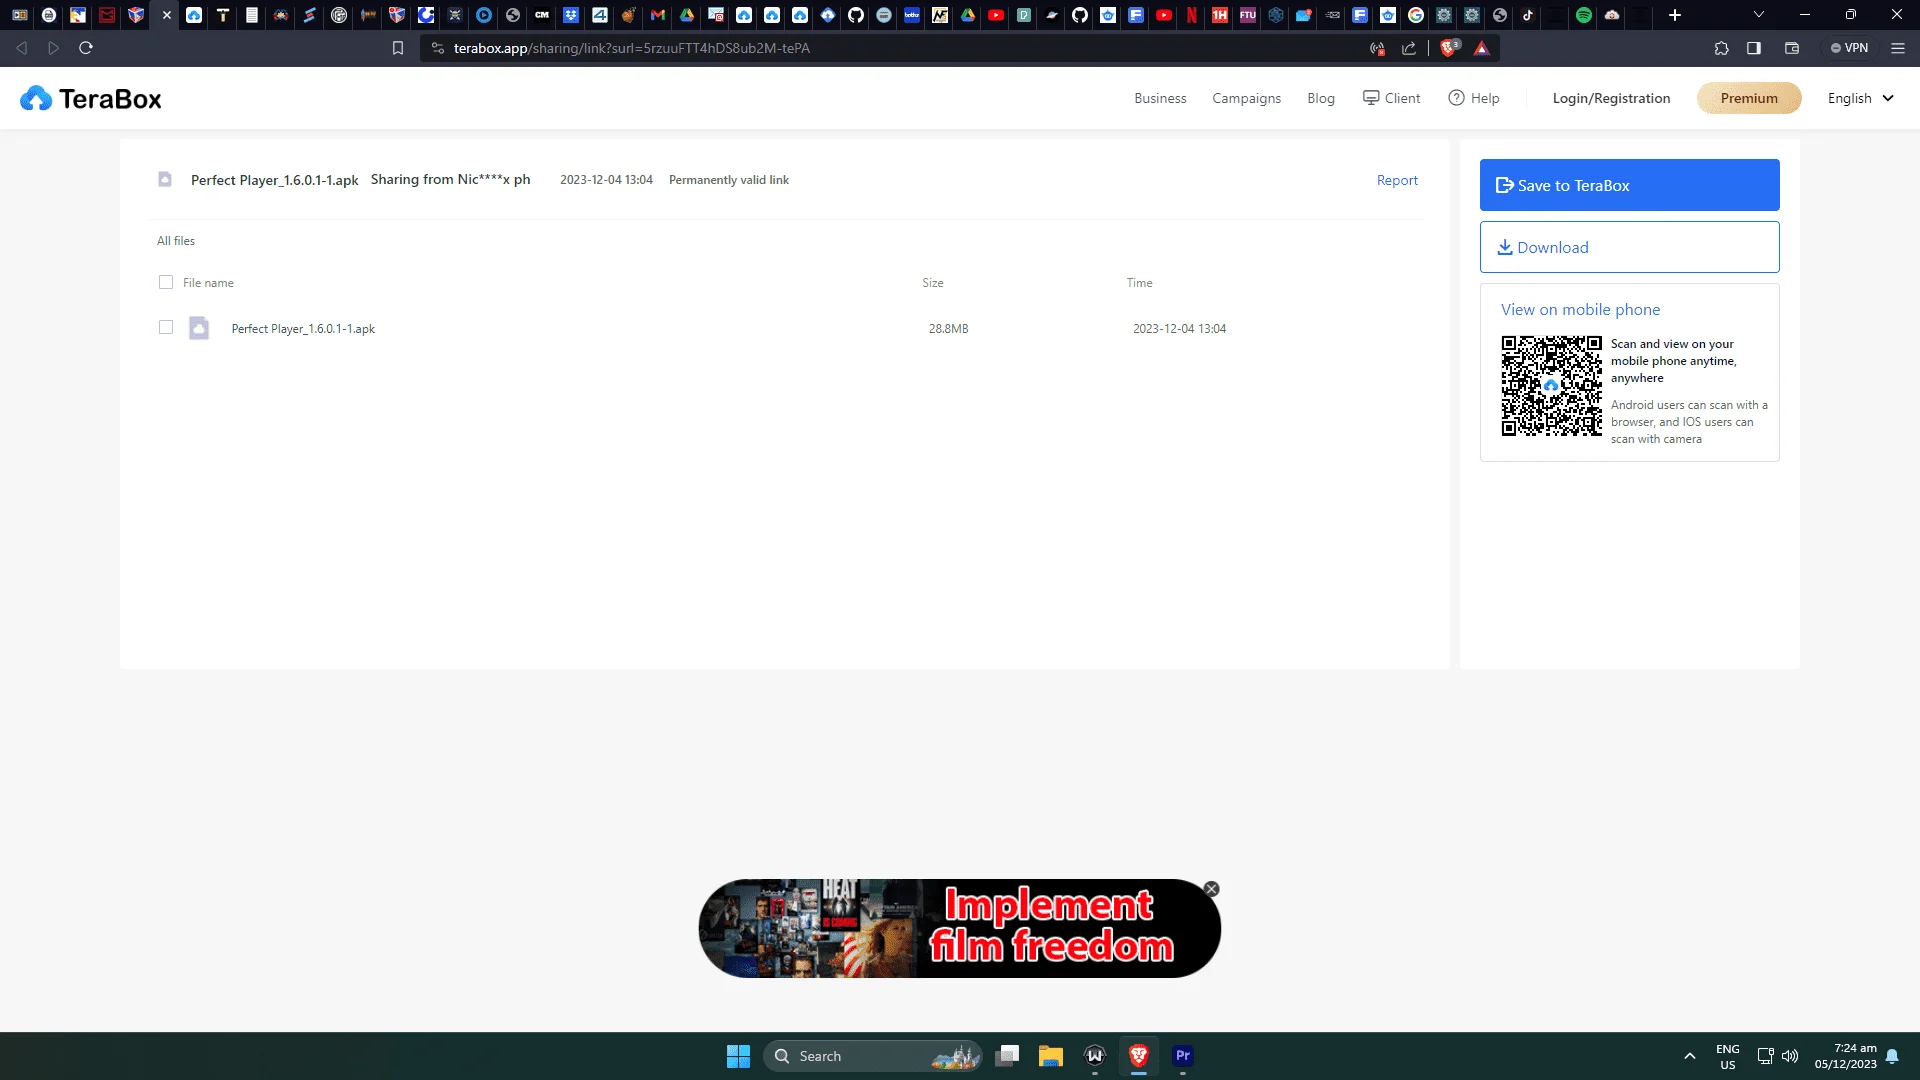Open the Extensions puzzle icon
The width and height of the screenshot is (1920, 1080).
pos(1721,48)
